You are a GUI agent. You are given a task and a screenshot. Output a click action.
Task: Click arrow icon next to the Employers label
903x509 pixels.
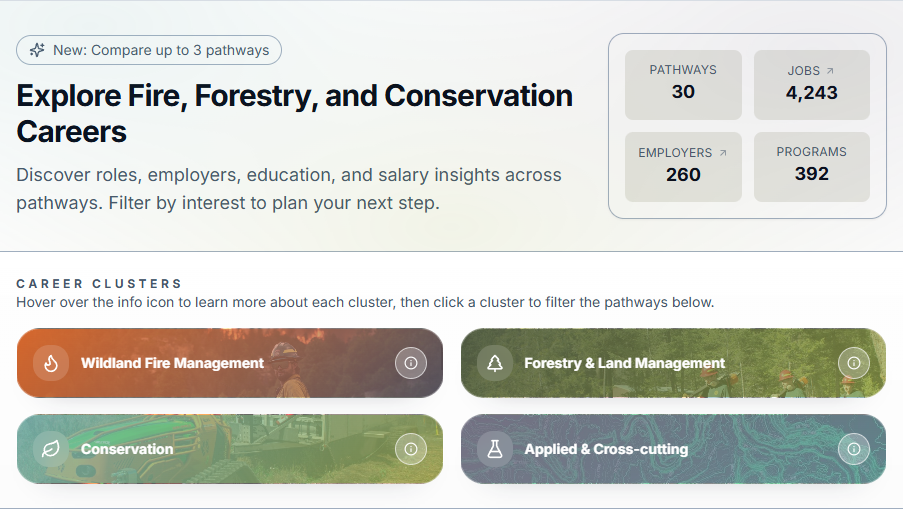click(723, 153)
